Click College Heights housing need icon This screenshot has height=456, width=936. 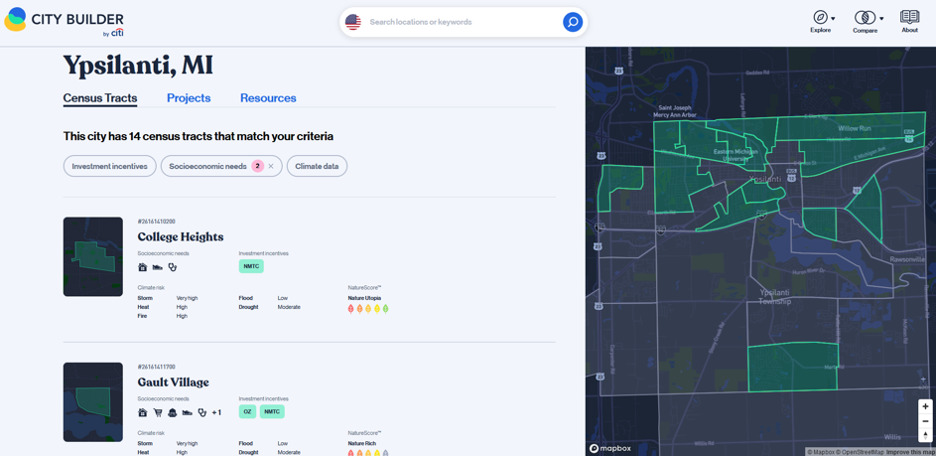pos(143,267)
